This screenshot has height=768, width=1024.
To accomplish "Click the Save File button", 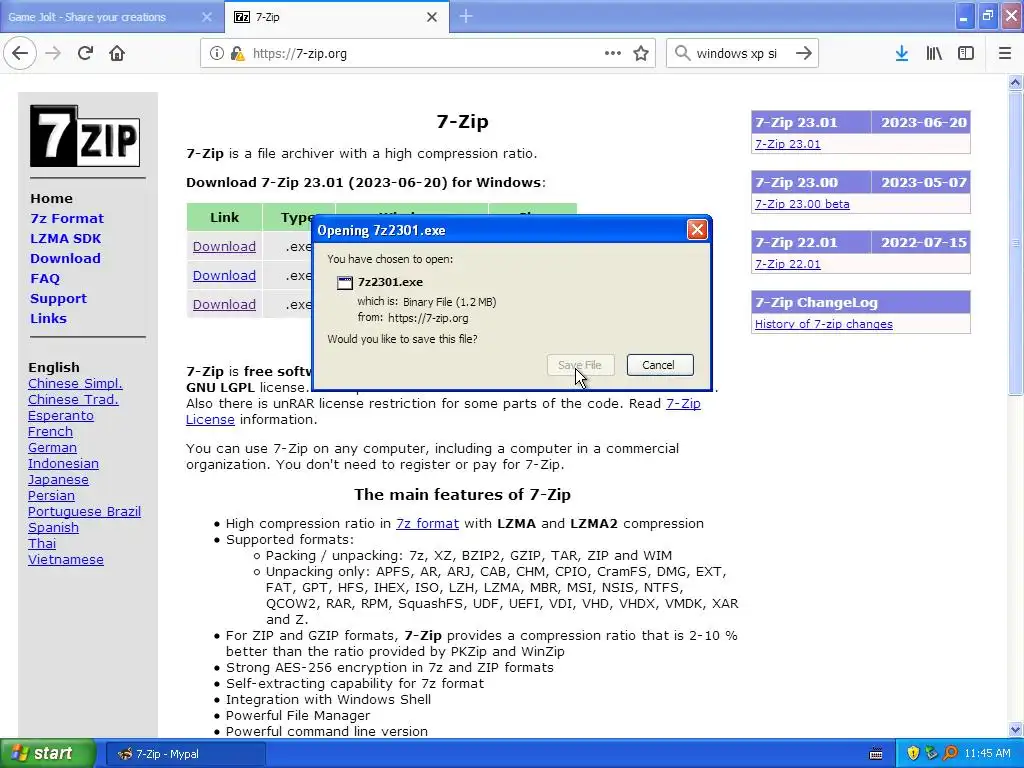I will (x=580, y=365).
